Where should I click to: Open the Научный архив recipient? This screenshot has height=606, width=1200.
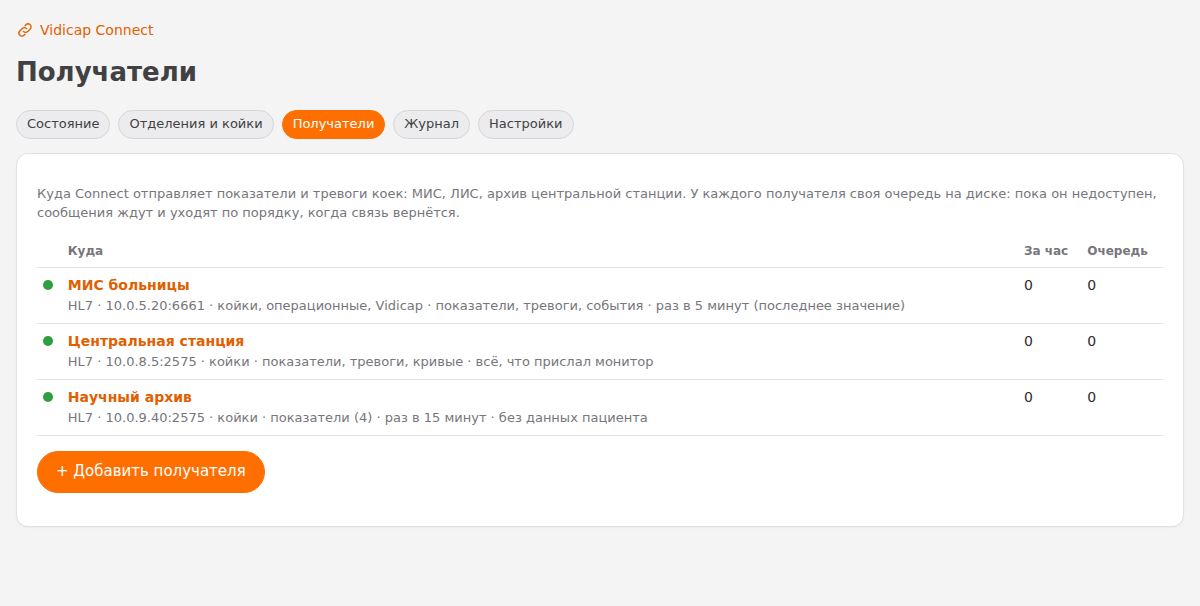(x=129, y=397)
